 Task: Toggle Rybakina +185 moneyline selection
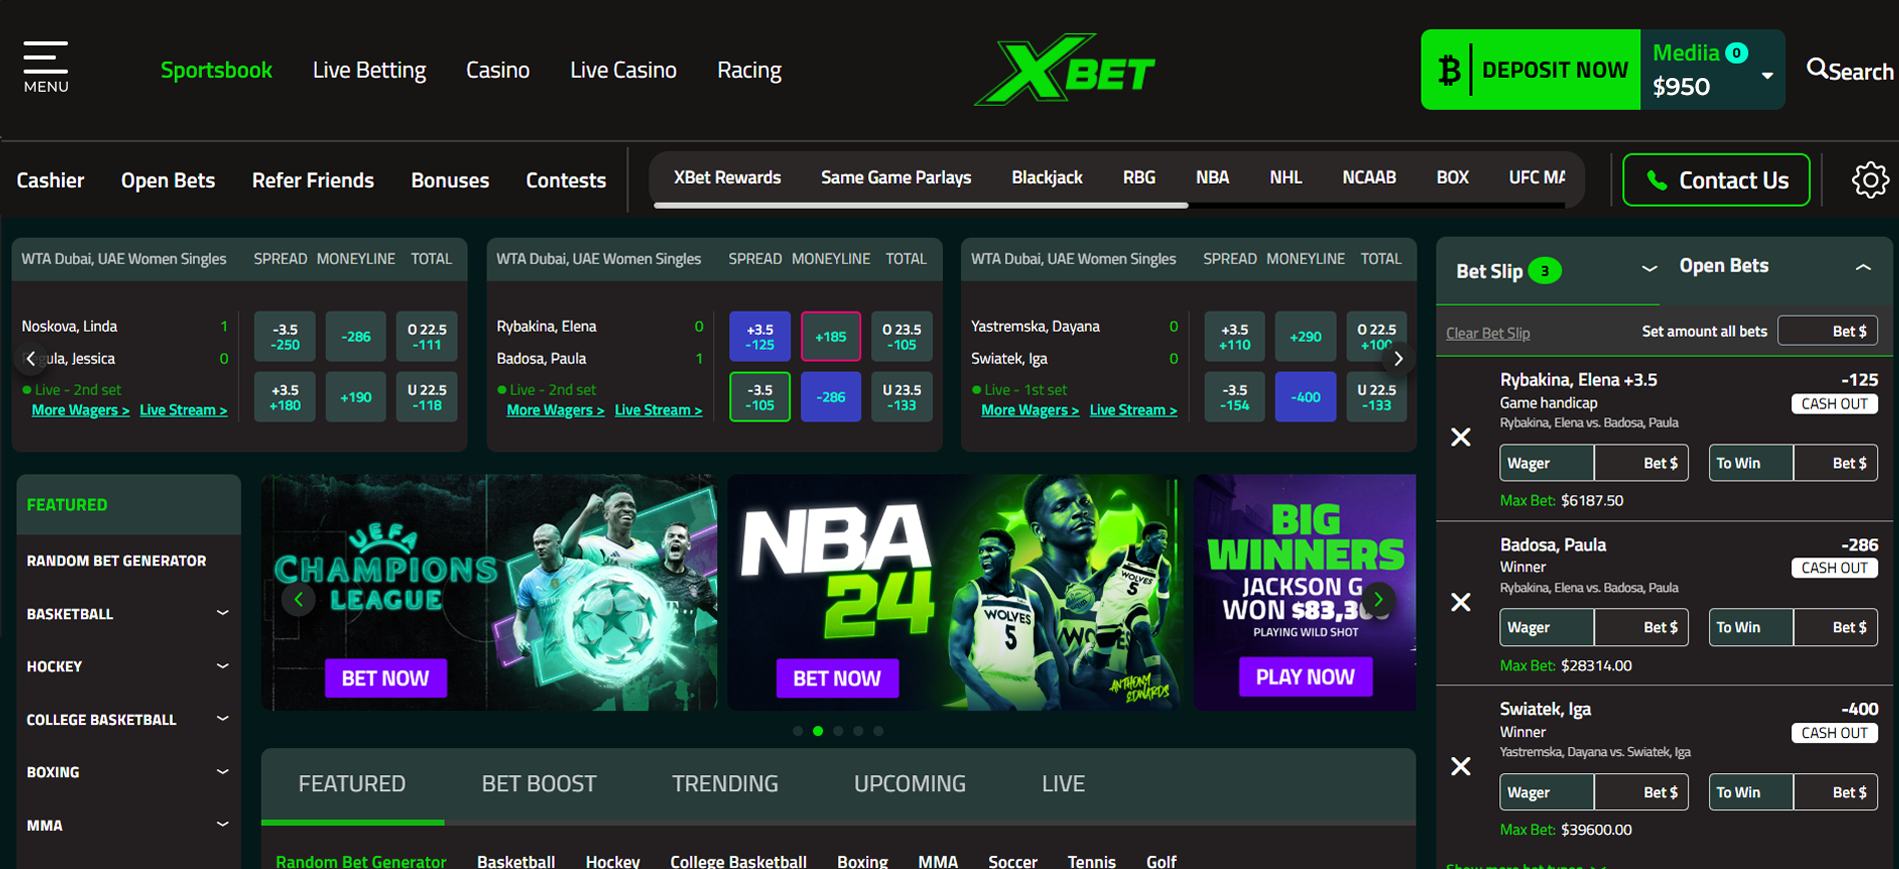point(830,337)
